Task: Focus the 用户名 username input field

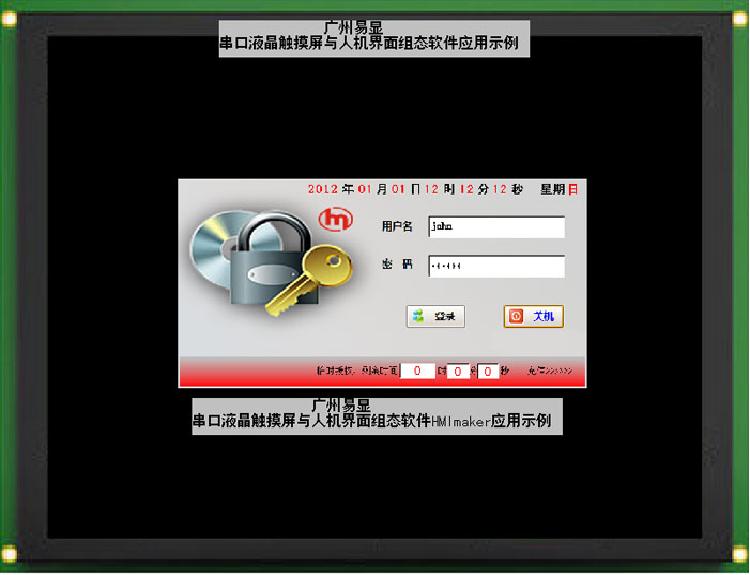Action: 496,227
